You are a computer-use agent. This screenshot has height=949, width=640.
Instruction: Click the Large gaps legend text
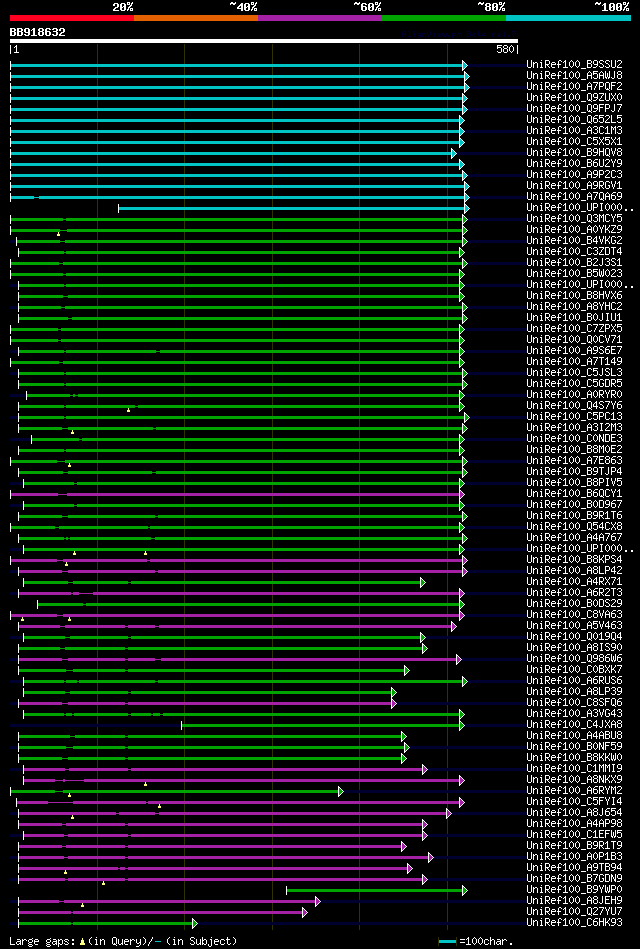click(x=123, y=942)
